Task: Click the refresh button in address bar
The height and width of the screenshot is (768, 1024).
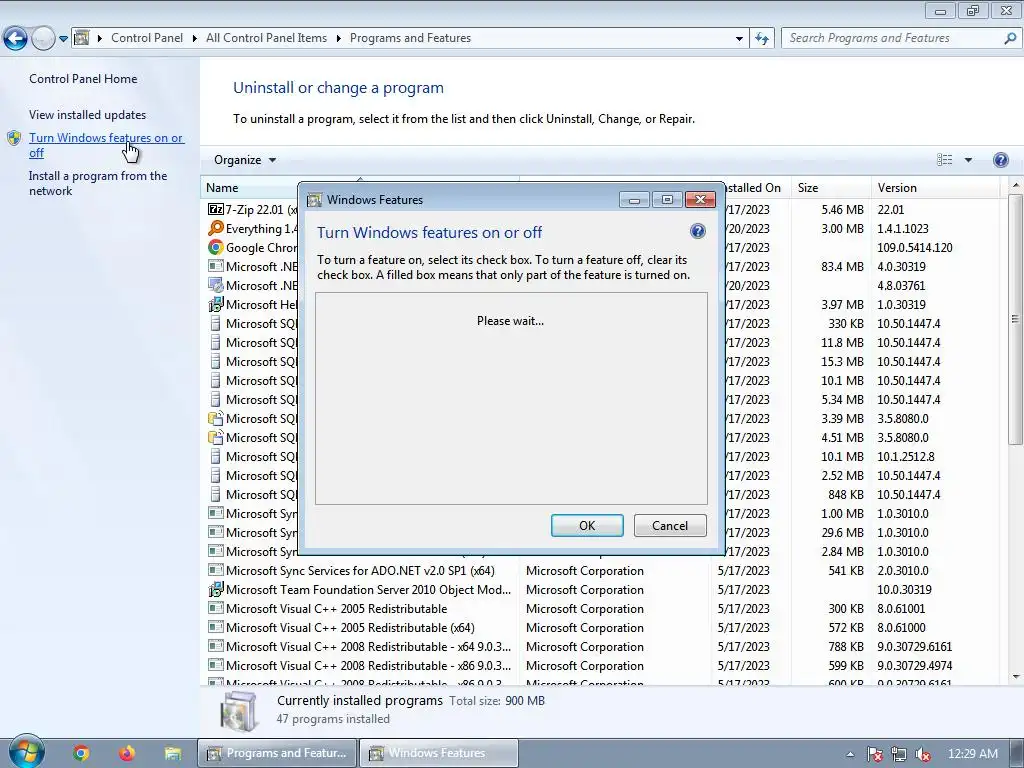Action: click(761, 39)
